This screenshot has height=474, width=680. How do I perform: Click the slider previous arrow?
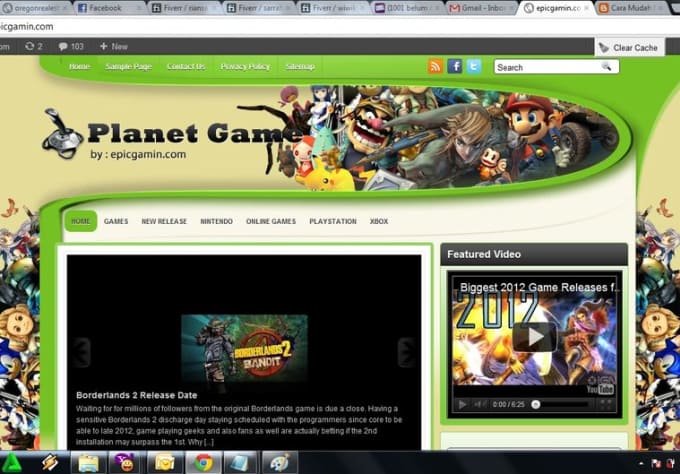82,352
